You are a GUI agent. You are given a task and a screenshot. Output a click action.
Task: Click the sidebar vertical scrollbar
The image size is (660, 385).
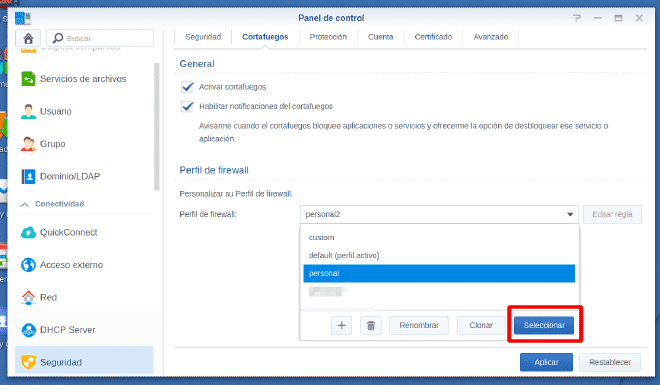pyautogui.click(x=157, y=127)
